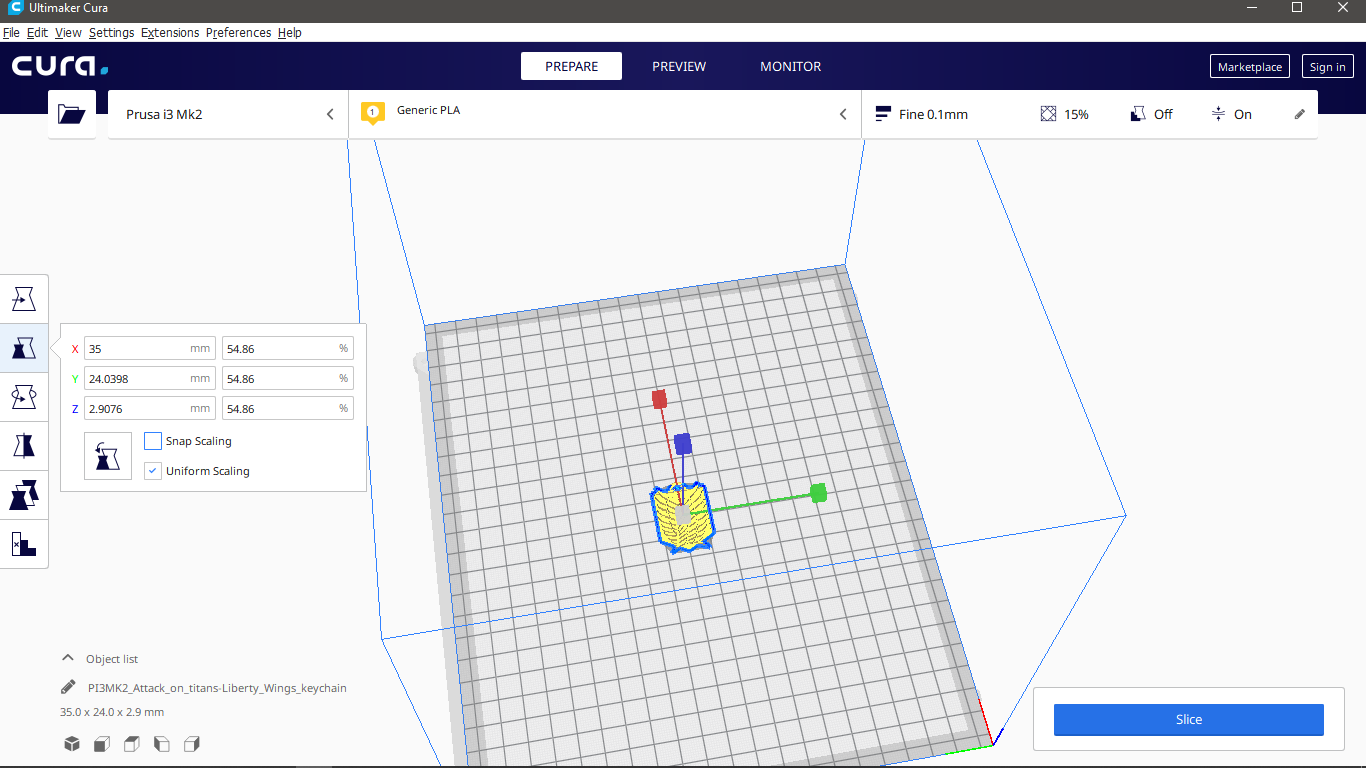Switch to the PREVIEW stage
1366x768 pixels.
[679, 66]
